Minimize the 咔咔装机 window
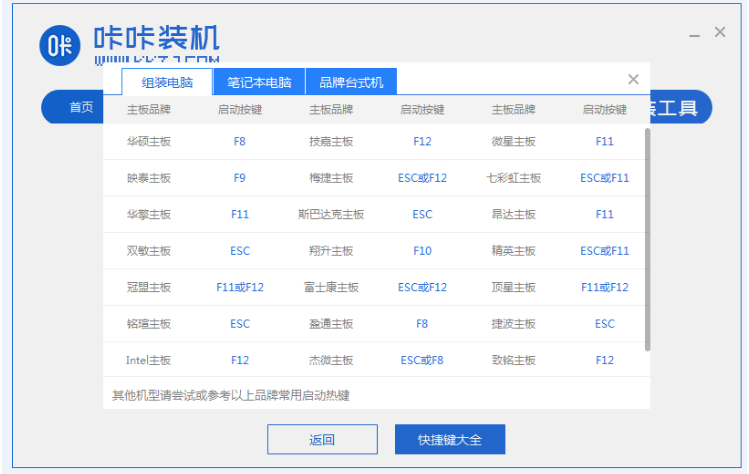Viewport: 749px width, 474px height. (x=694, y=33)
